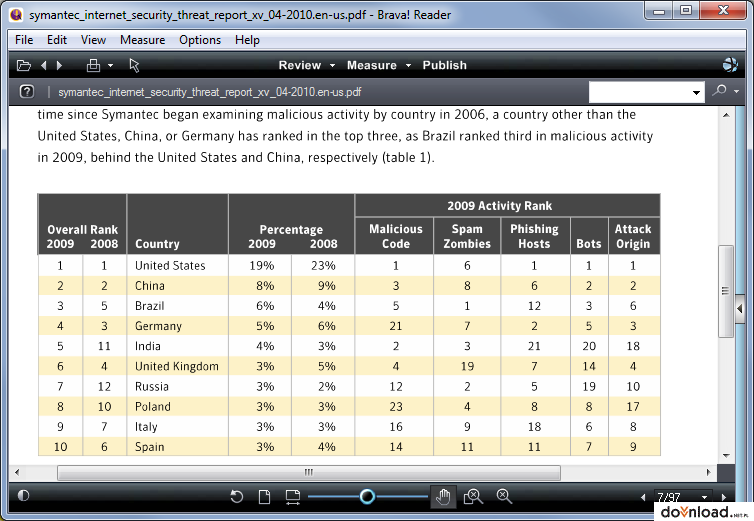
Task: Click the fit width icon
Action: coord(292,497)
